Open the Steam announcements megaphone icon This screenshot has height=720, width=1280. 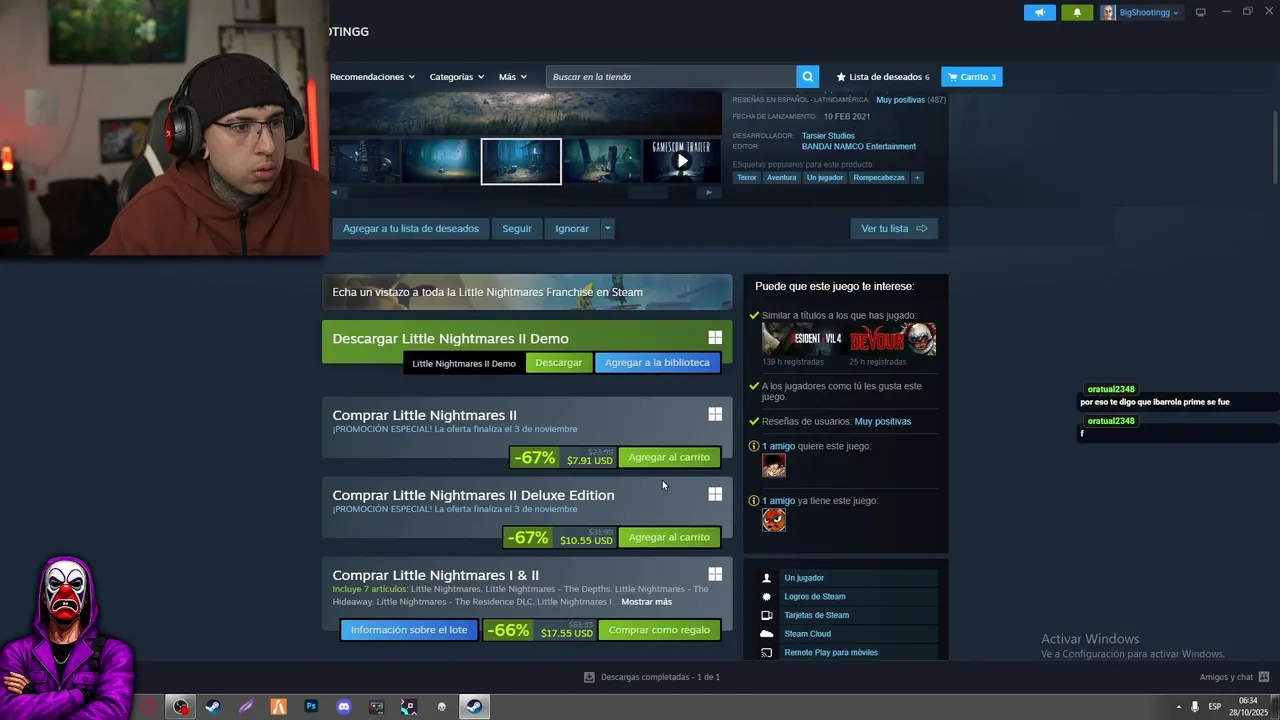point(1040,13)
